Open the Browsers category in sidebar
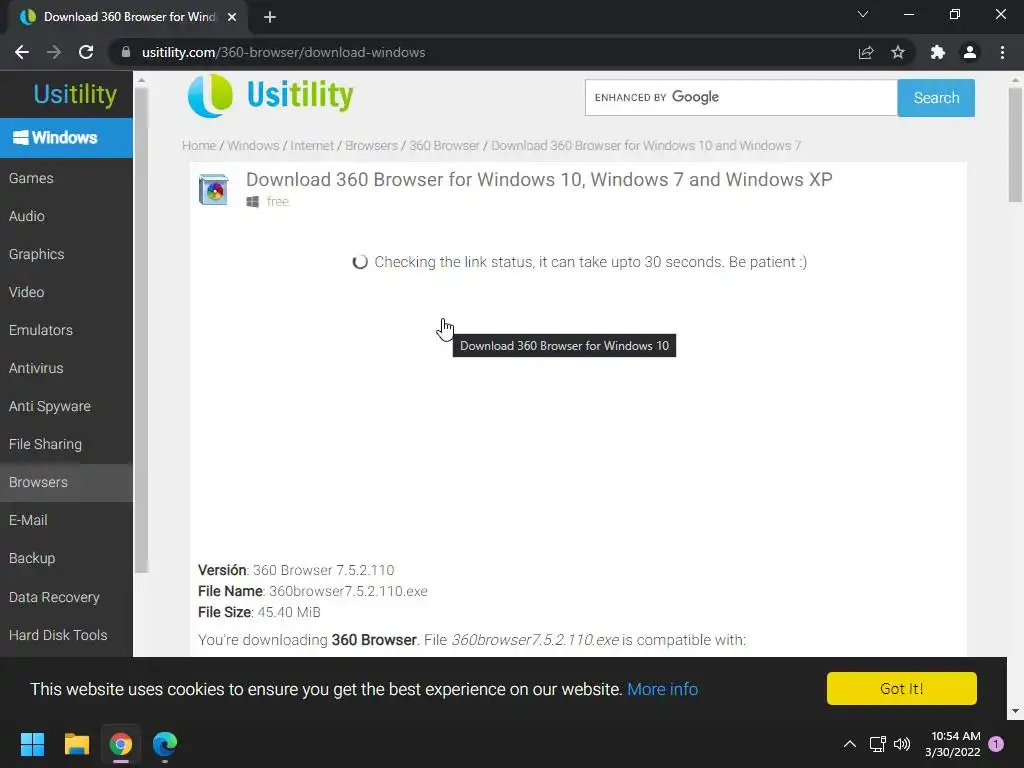The height and width of the screenshot is (768, 1024). coord(66,483)
